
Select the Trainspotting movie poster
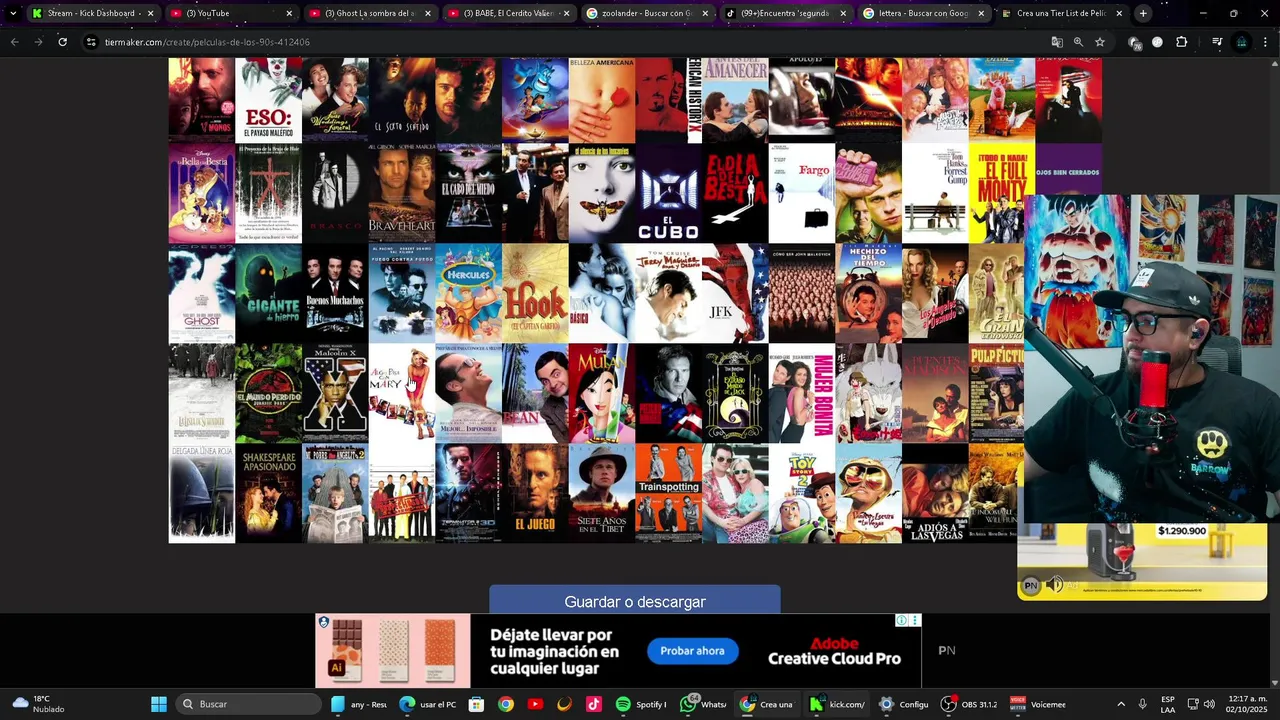pyautogui.click(x=669, y=493)
